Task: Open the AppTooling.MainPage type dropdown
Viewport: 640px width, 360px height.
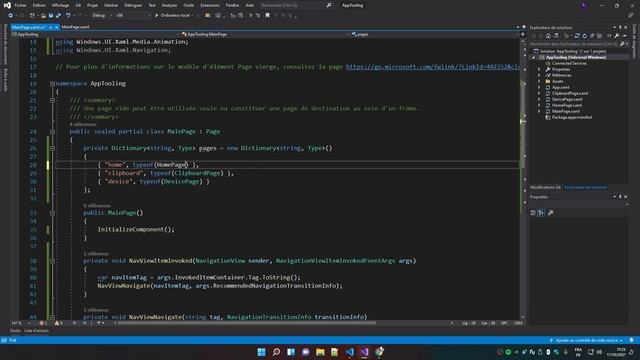Action: click(x=265, y=34)
